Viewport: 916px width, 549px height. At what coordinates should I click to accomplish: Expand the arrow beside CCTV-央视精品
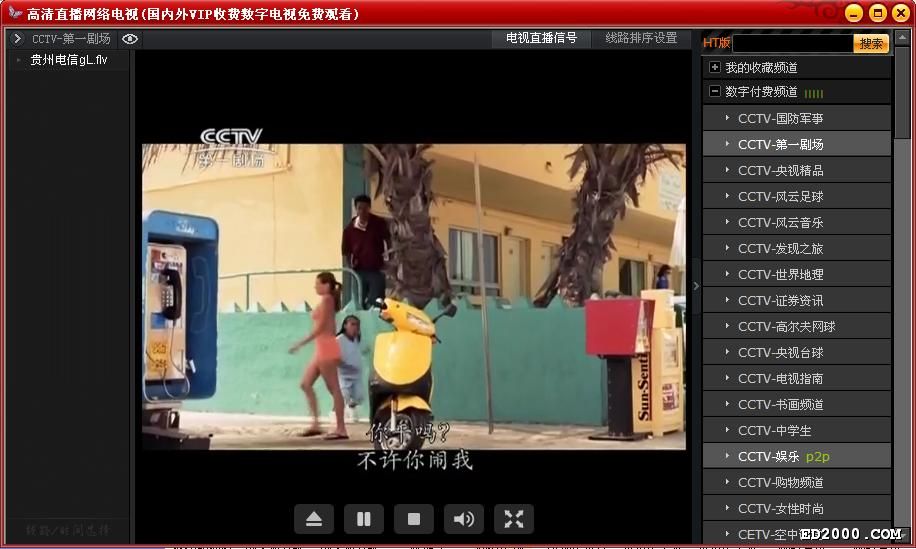[x=727, y=170]
